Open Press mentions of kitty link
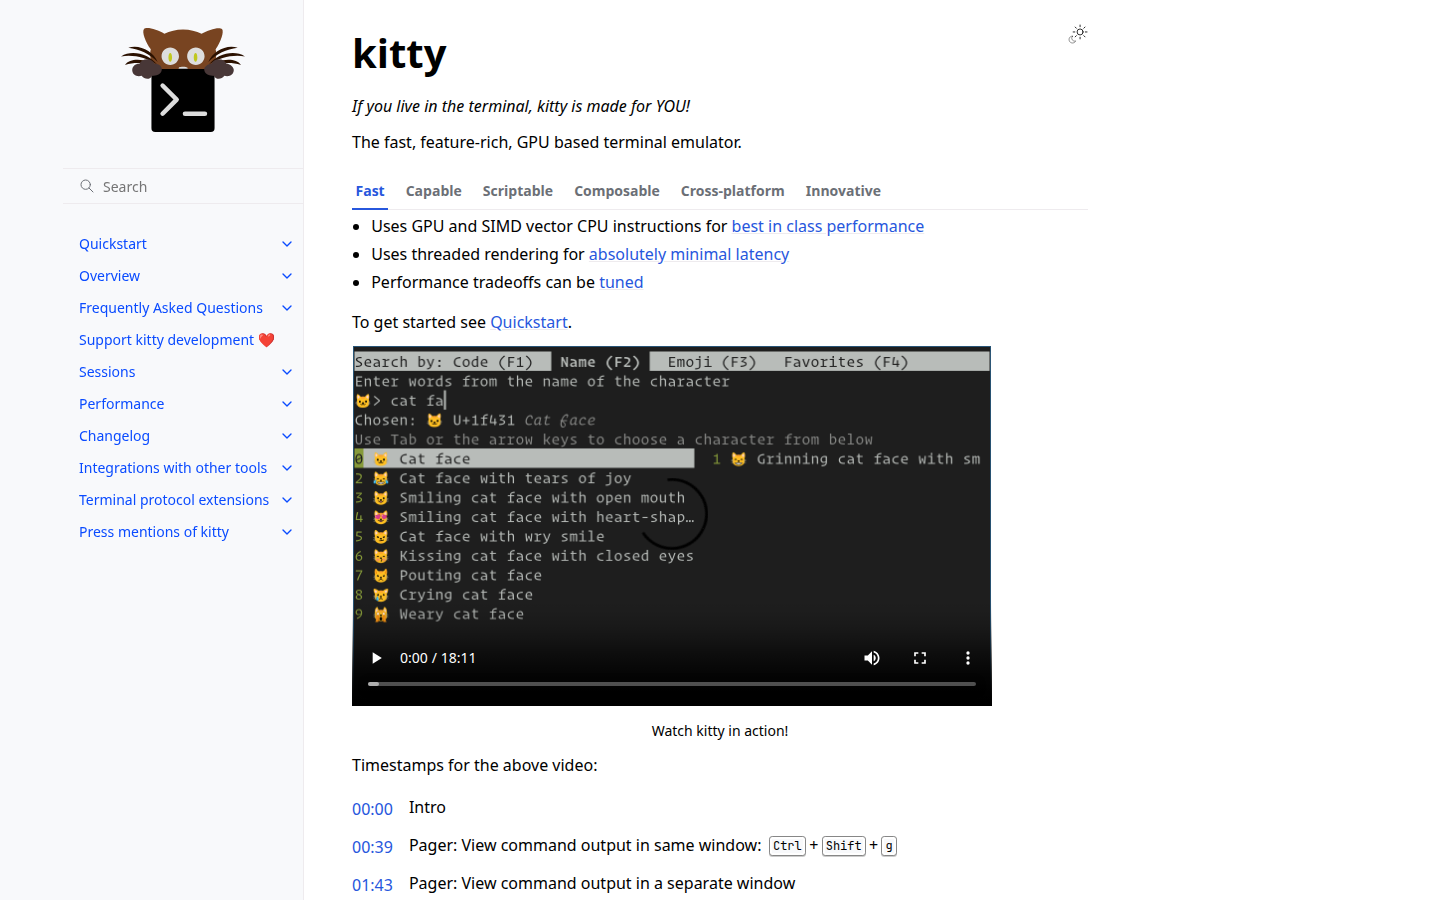 pyautogui.click(x=154, y=532)
